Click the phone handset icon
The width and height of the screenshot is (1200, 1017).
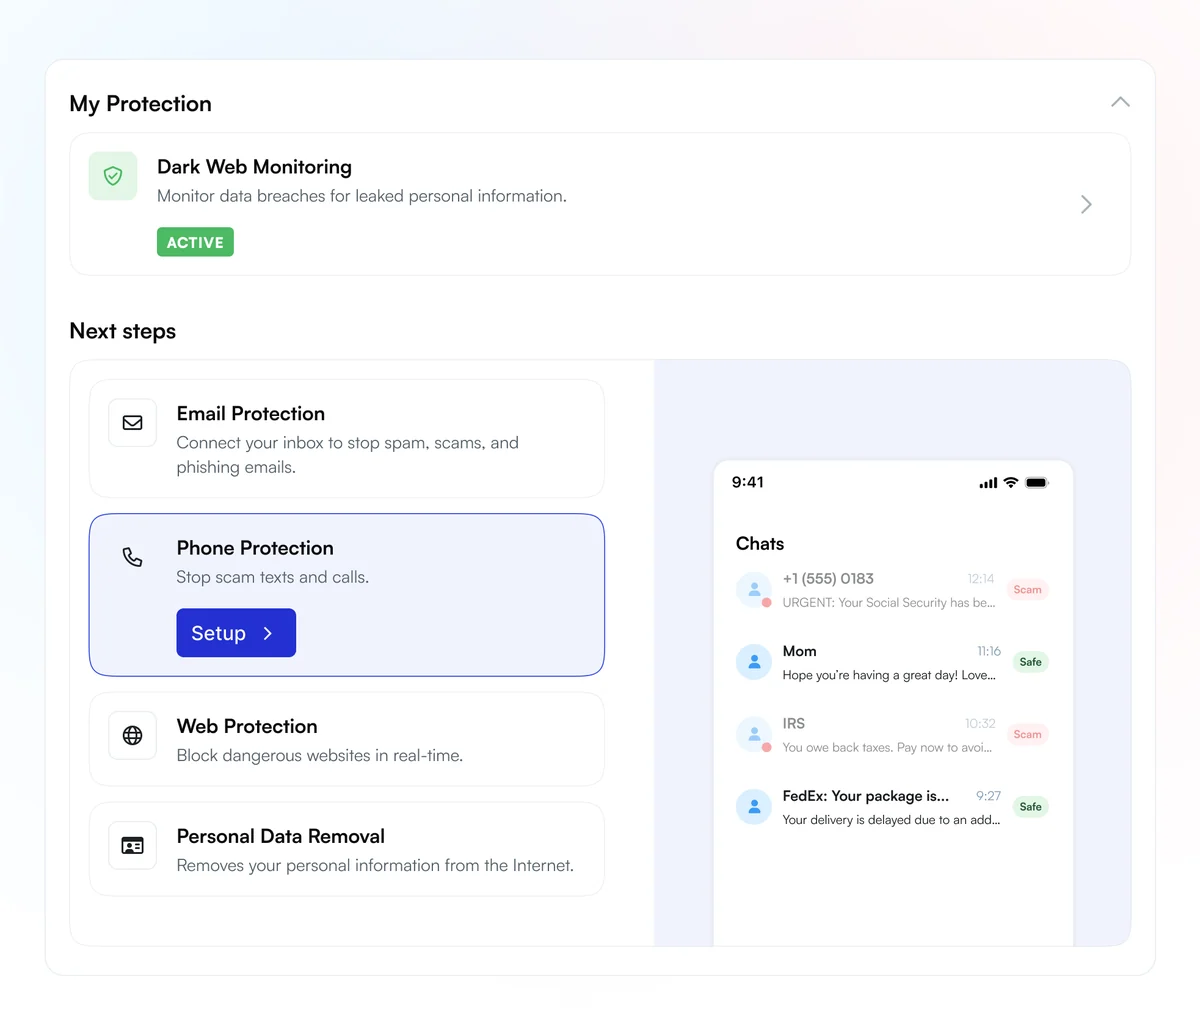[132, 557]
